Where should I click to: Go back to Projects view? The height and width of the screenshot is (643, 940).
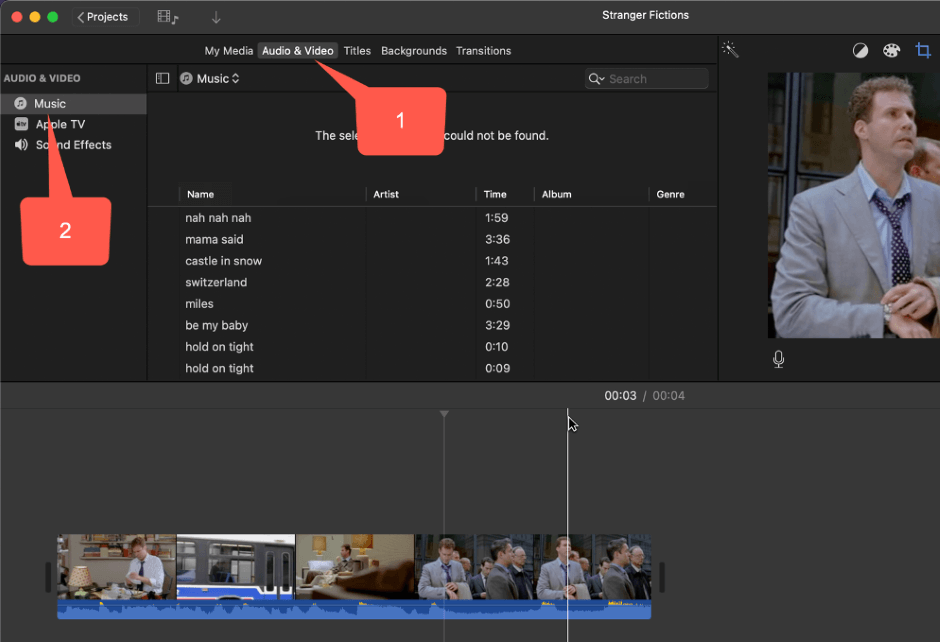104,17
